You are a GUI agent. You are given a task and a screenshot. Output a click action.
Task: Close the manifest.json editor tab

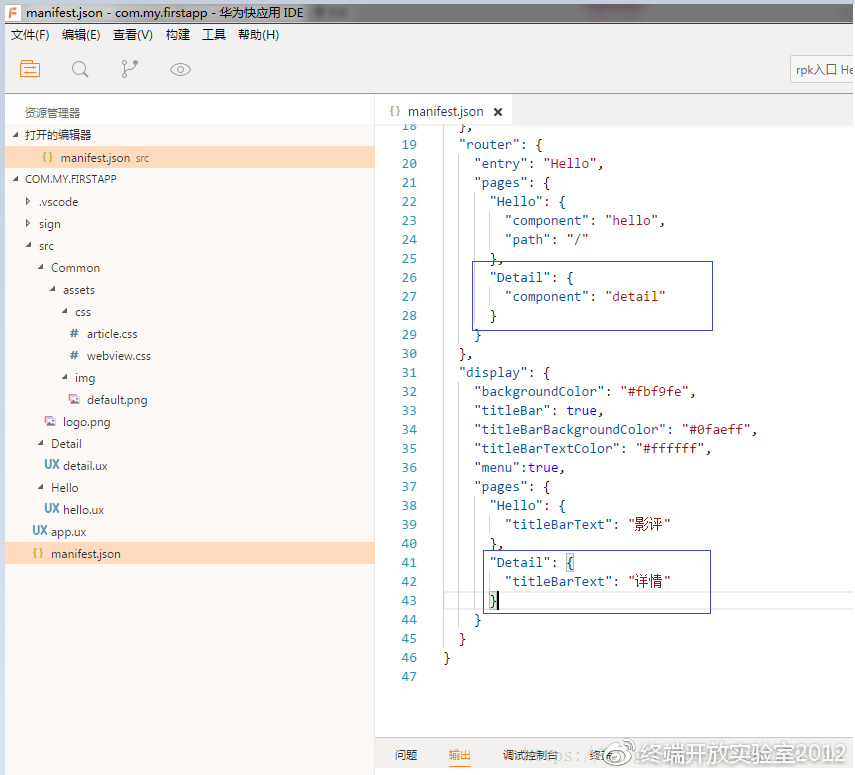tap(498, 112)
